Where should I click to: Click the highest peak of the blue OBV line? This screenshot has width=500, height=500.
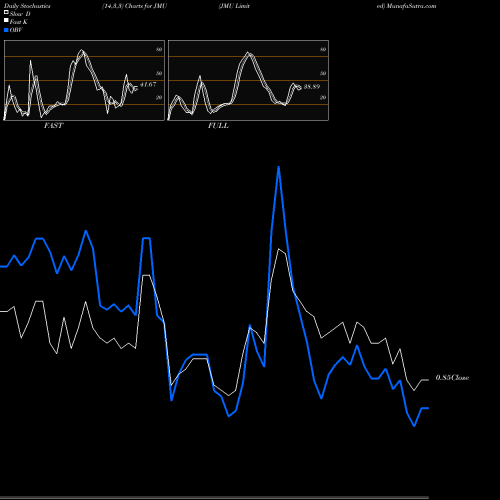point(278,167)
